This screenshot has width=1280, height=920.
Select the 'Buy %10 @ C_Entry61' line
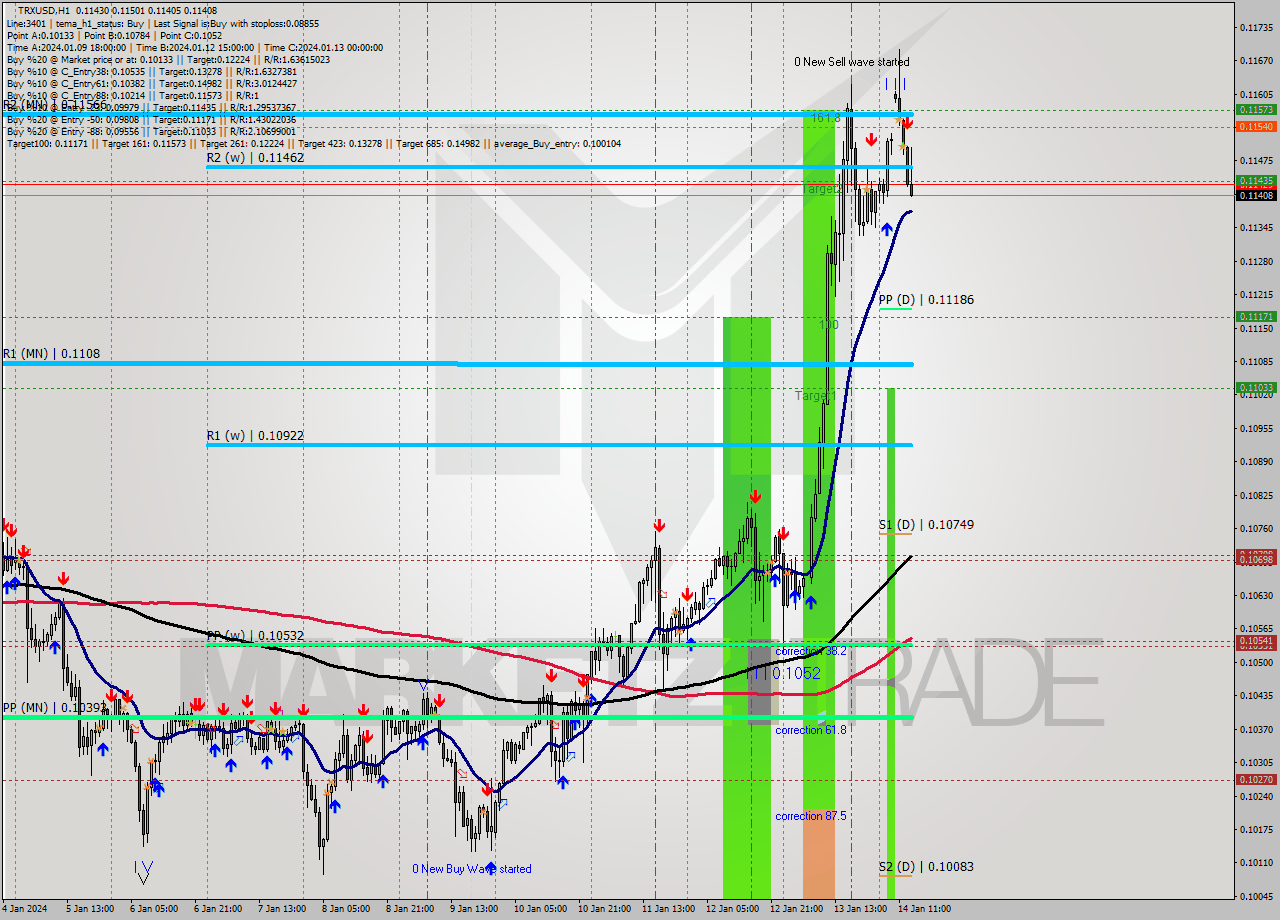[151, 84]
